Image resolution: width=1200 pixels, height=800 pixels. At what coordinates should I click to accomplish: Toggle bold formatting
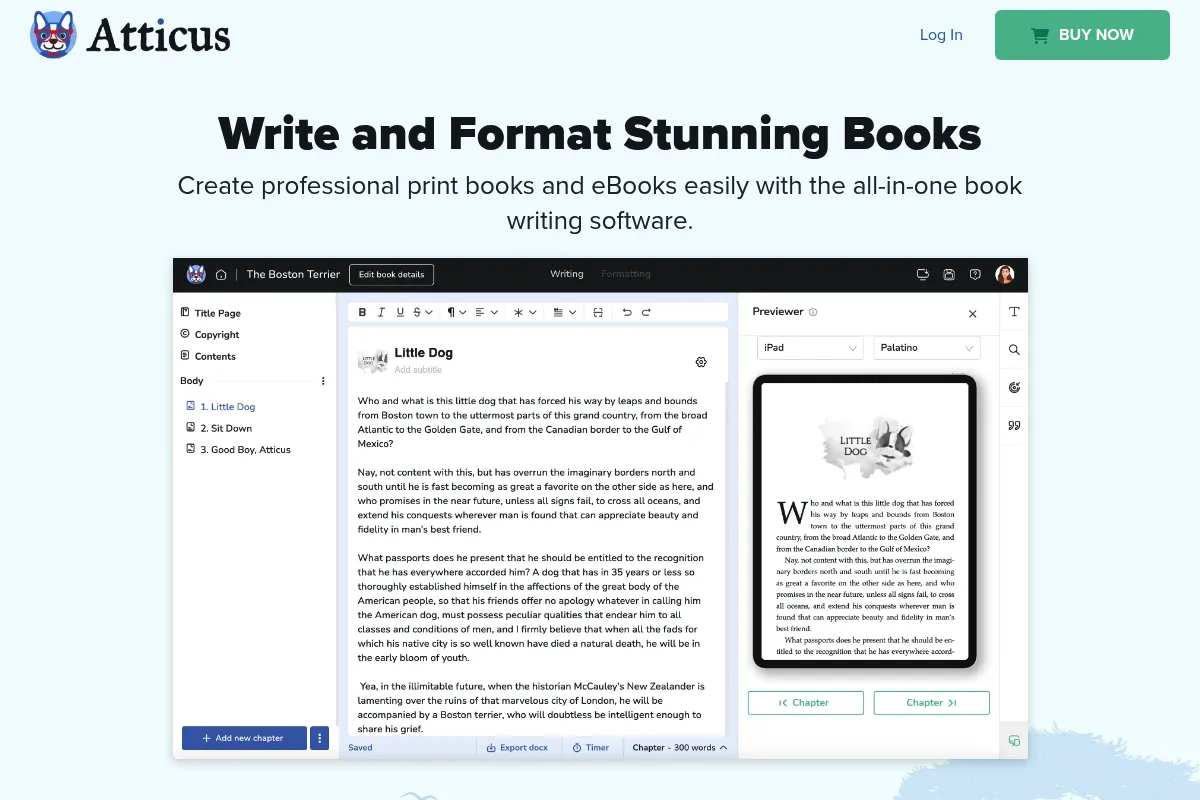[362, 312]
